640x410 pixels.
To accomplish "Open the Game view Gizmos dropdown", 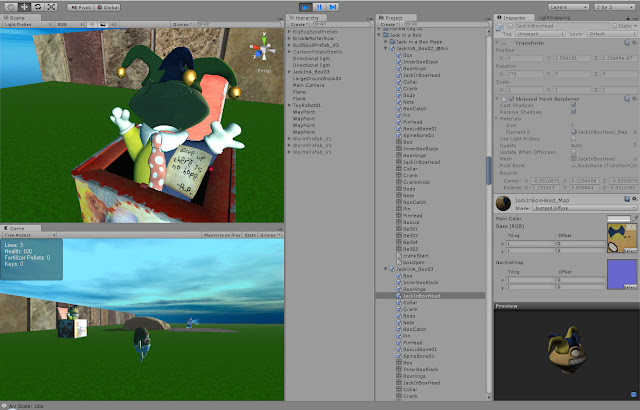I will point(270,235).
